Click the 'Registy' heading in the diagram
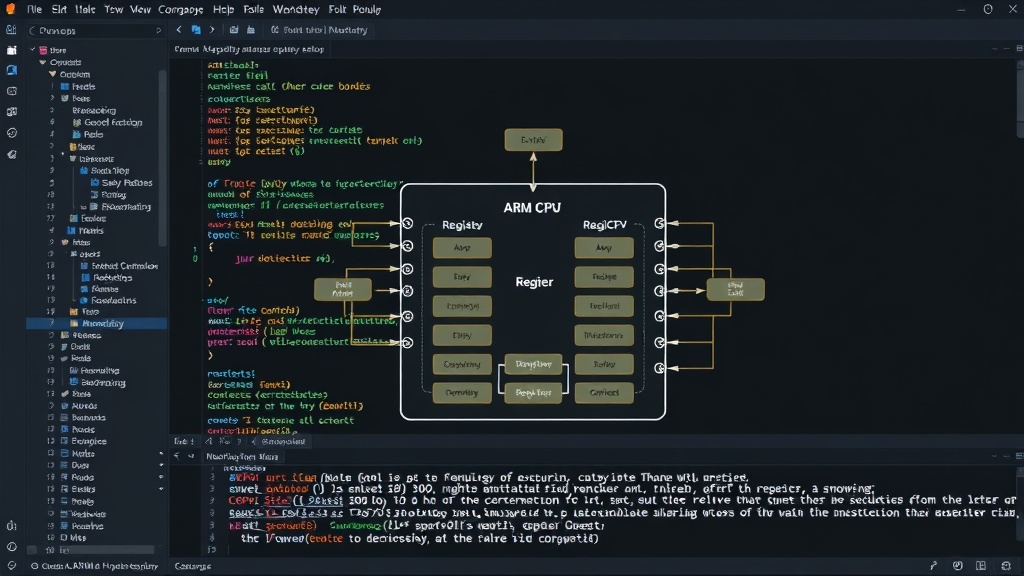1024x576 pixels. (x=462, y=225)
